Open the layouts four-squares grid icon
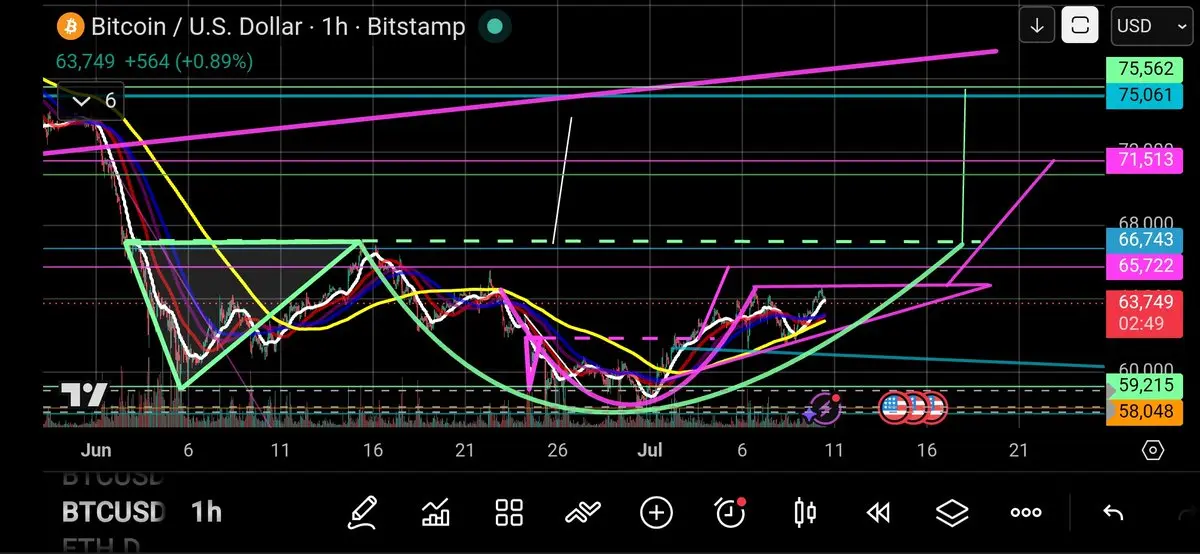The image size is (1200, 554). pyautogui.click(x=510, y=513)
